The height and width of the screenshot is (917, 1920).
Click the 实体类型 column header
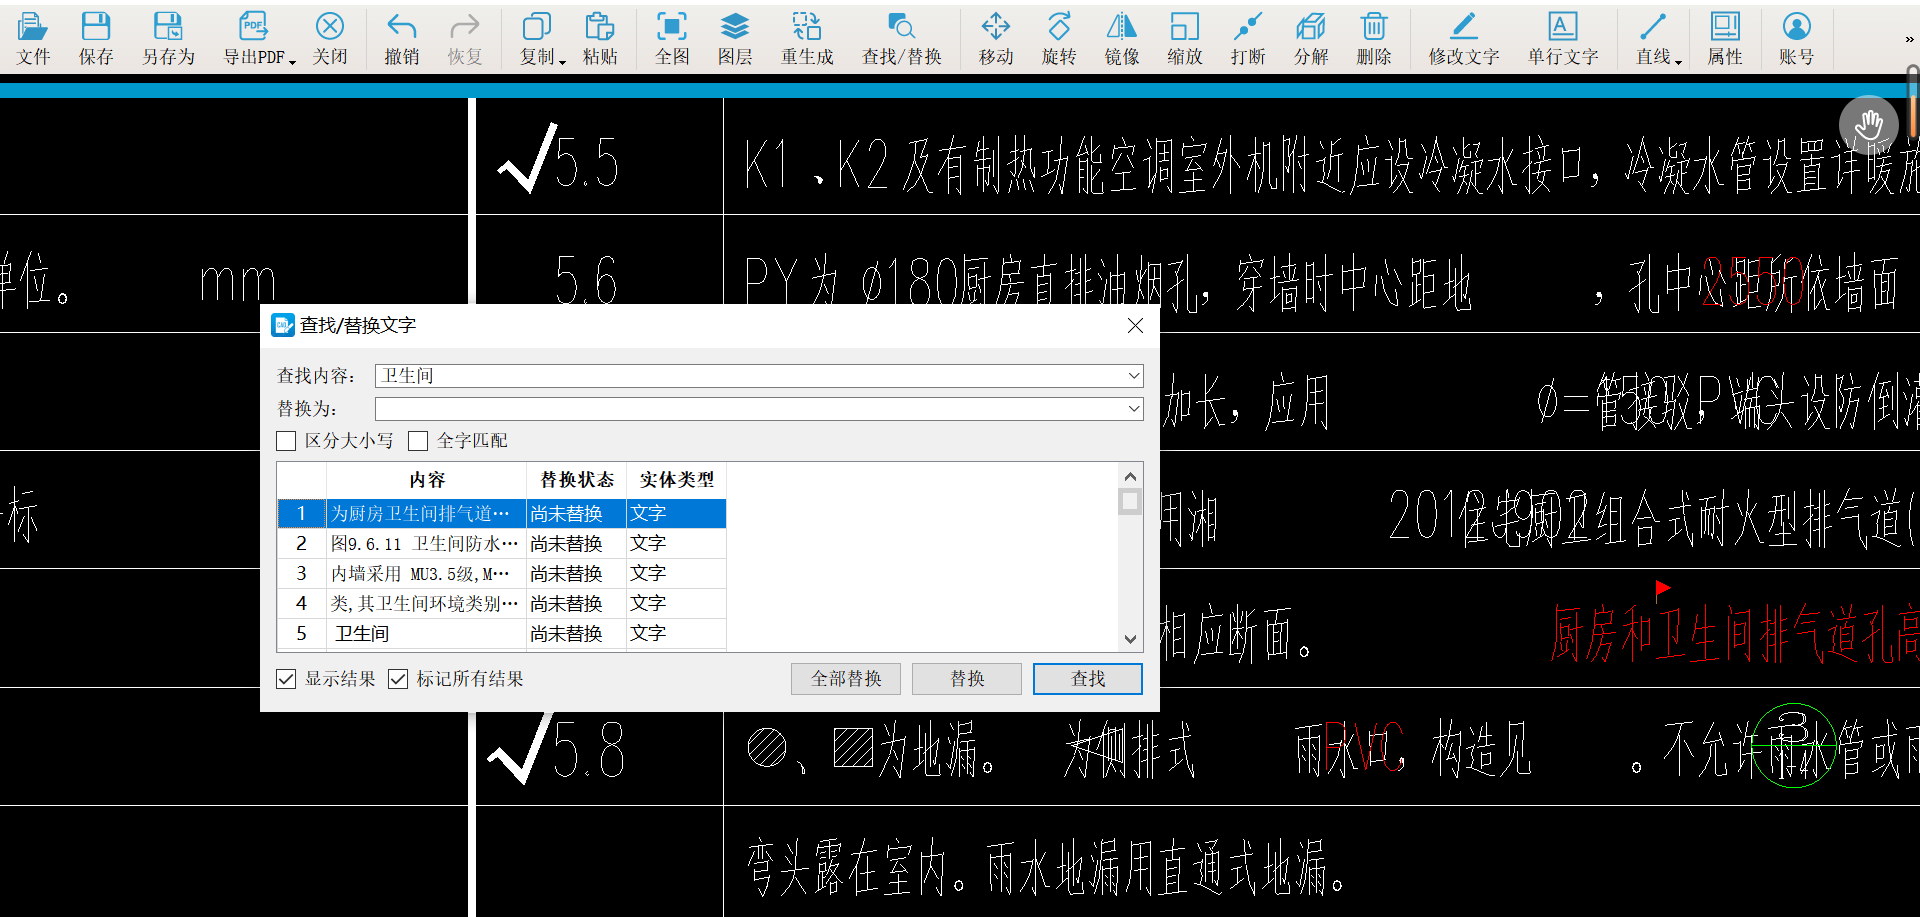[x=677, y=480]
